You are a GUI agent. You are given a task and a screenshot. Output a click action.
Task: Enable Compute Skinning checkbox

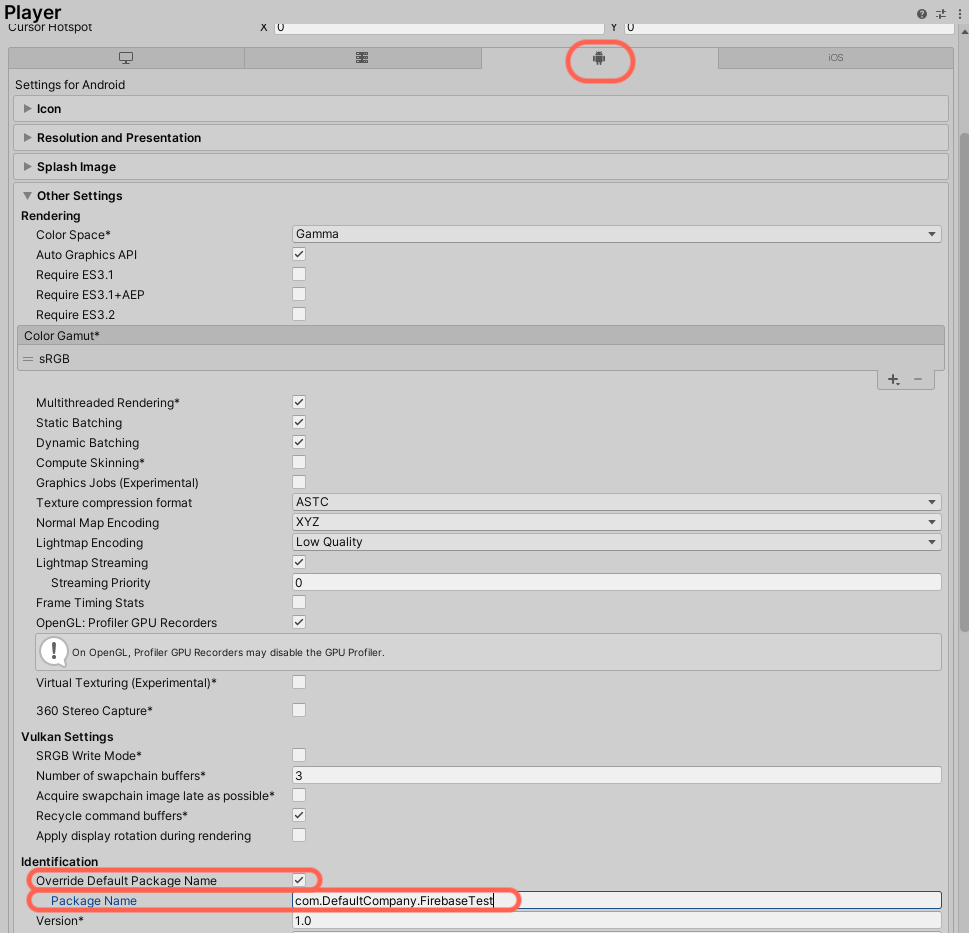(x=299, y=462)
